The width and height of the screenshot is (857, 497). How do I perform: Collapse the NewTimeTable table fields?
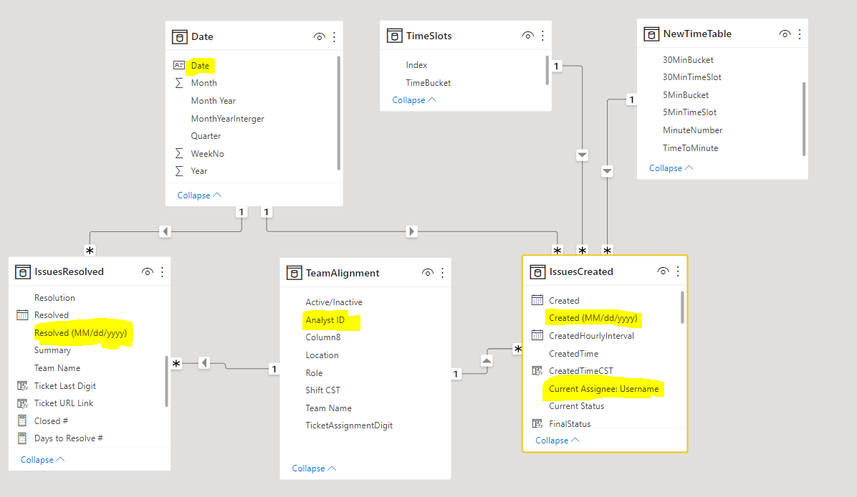(671, 168)
